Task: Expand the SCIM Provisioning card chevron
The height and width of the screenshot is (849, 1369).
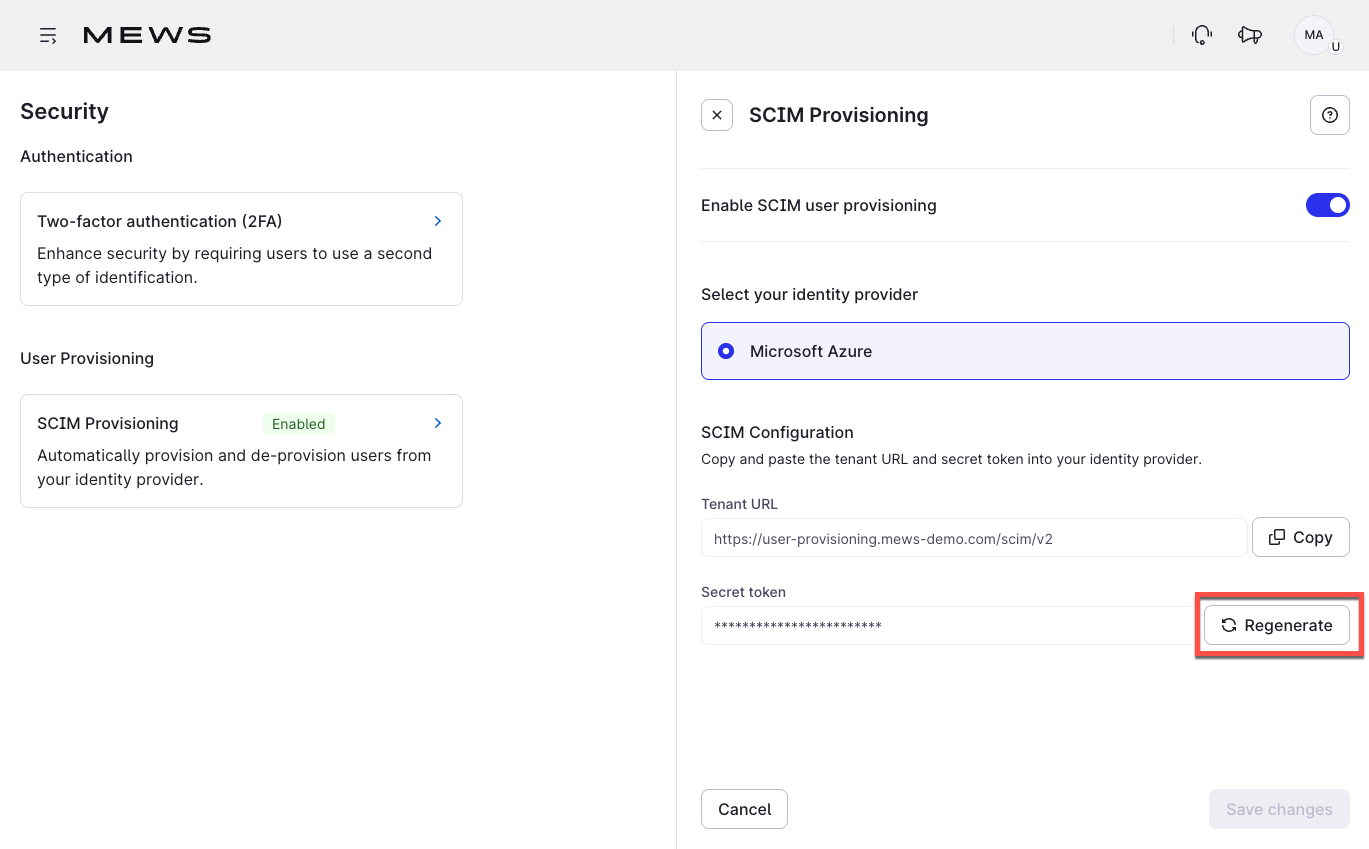Action: point(438,423)
